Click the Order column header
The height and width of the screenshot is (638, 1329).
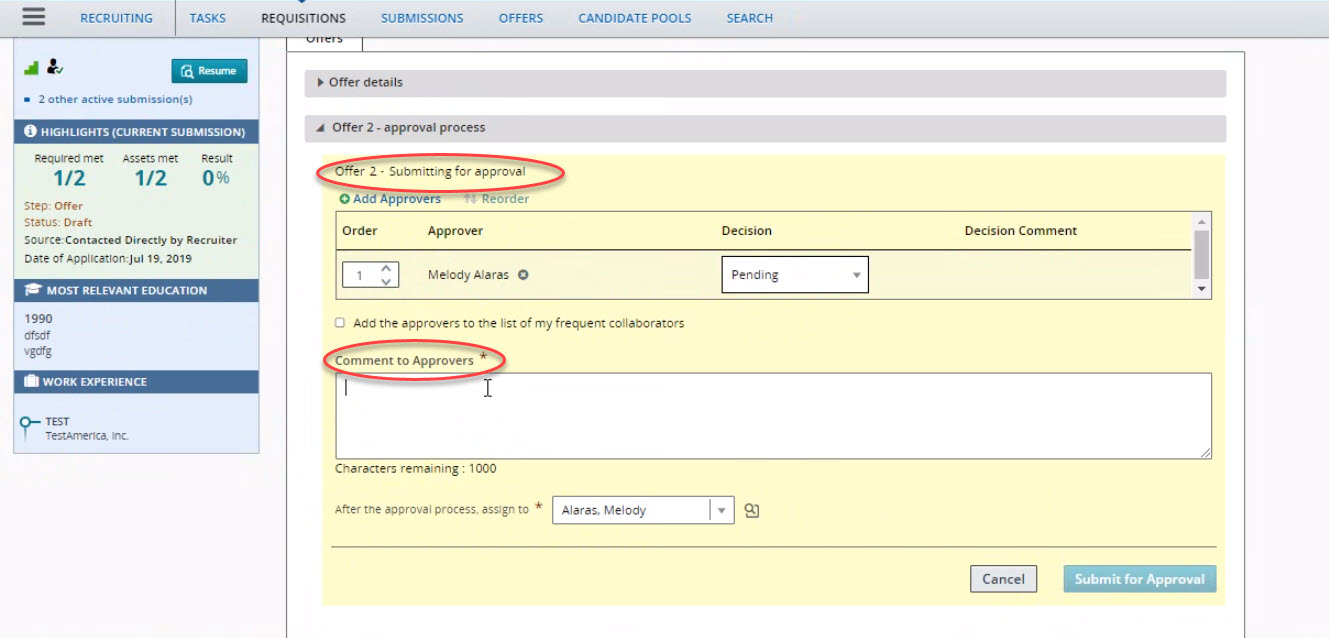click(360, 231)
